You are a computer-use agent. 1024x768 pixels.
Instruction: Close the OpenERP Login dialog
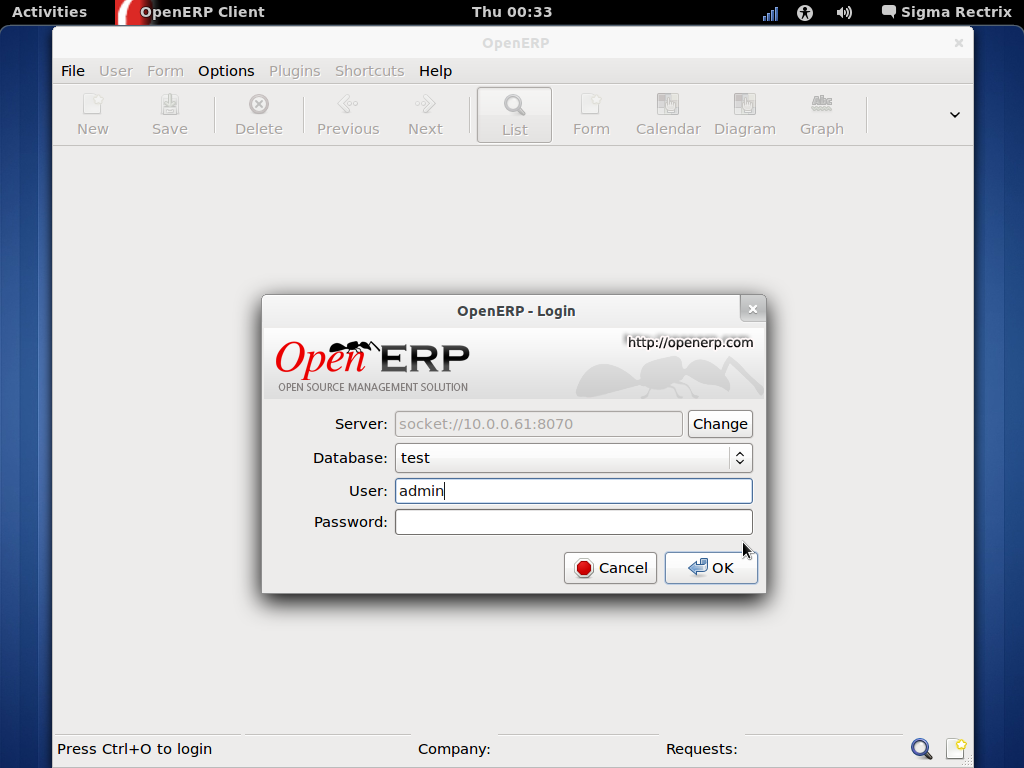[x=753, y=309]
